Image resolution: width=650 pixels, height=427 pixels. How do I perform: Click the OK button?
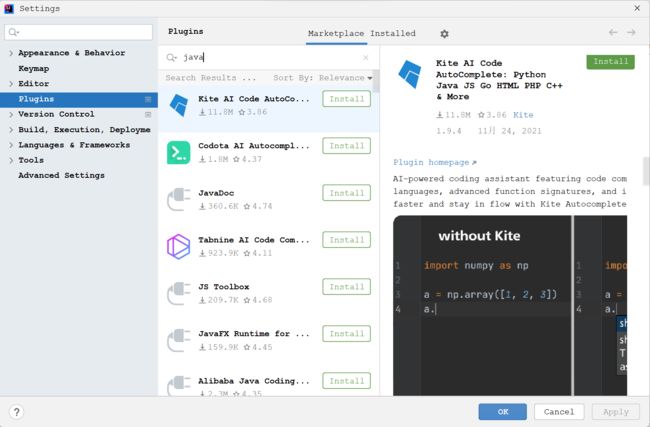pos(502,412)
